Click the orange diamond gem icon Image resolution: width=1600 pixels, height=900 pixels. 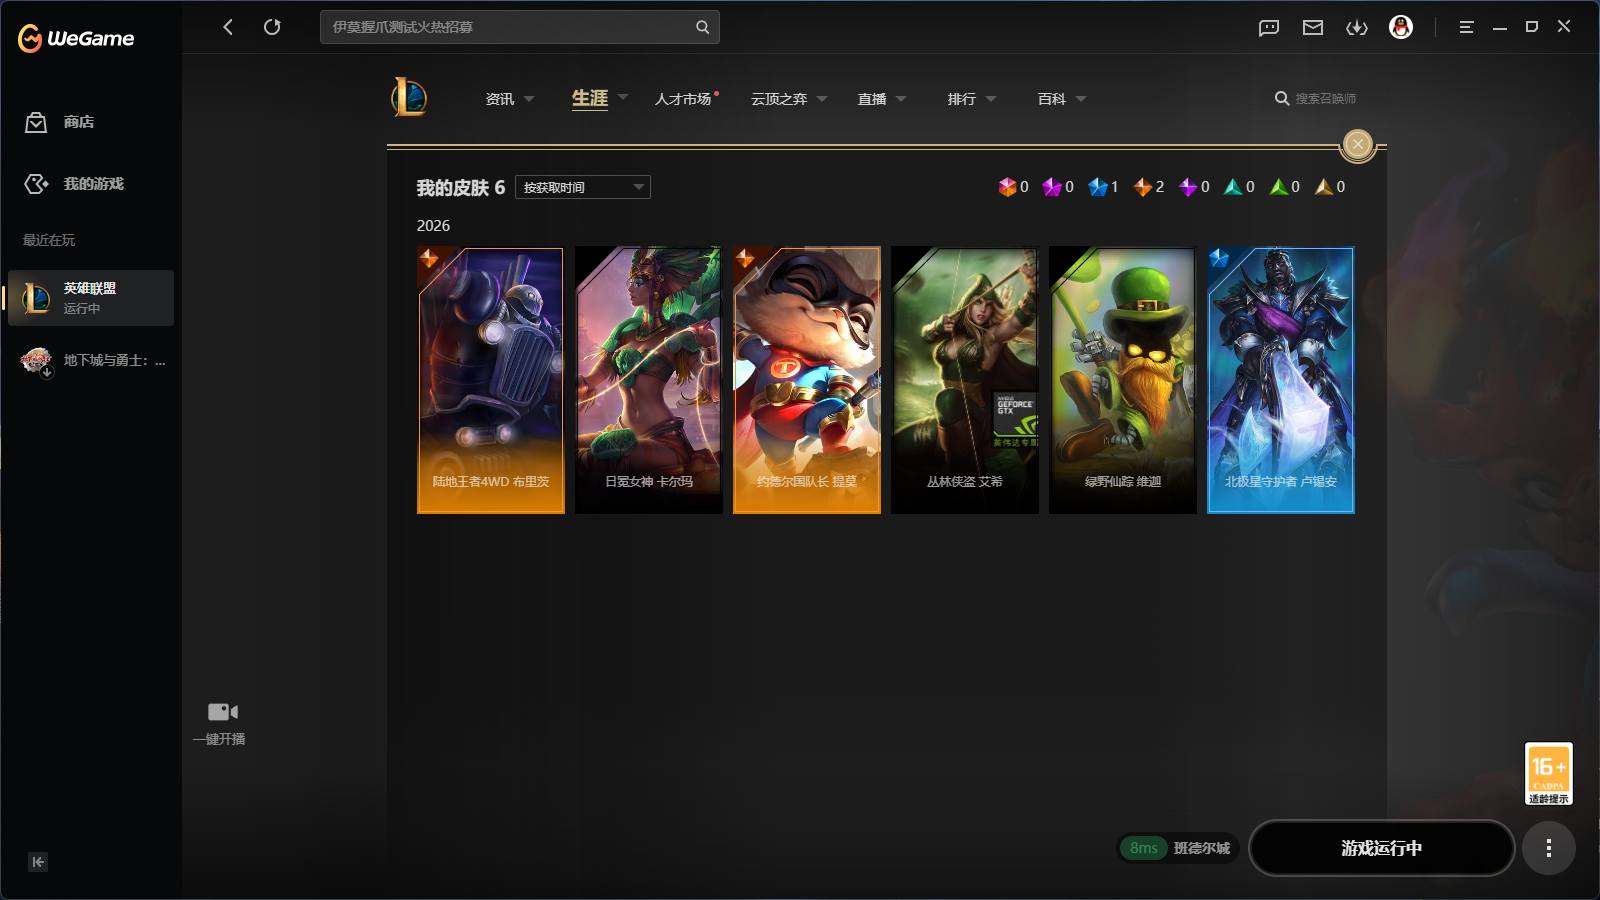(1143, 187)
